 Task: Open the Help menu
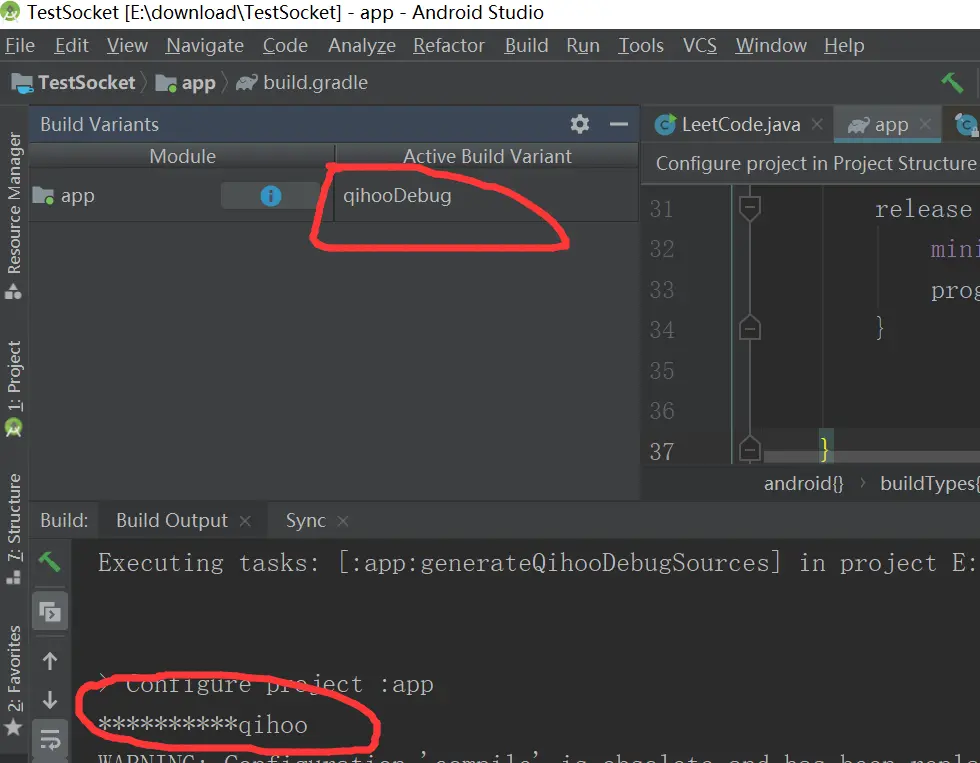pyautogui.click(x=844, y=46)
